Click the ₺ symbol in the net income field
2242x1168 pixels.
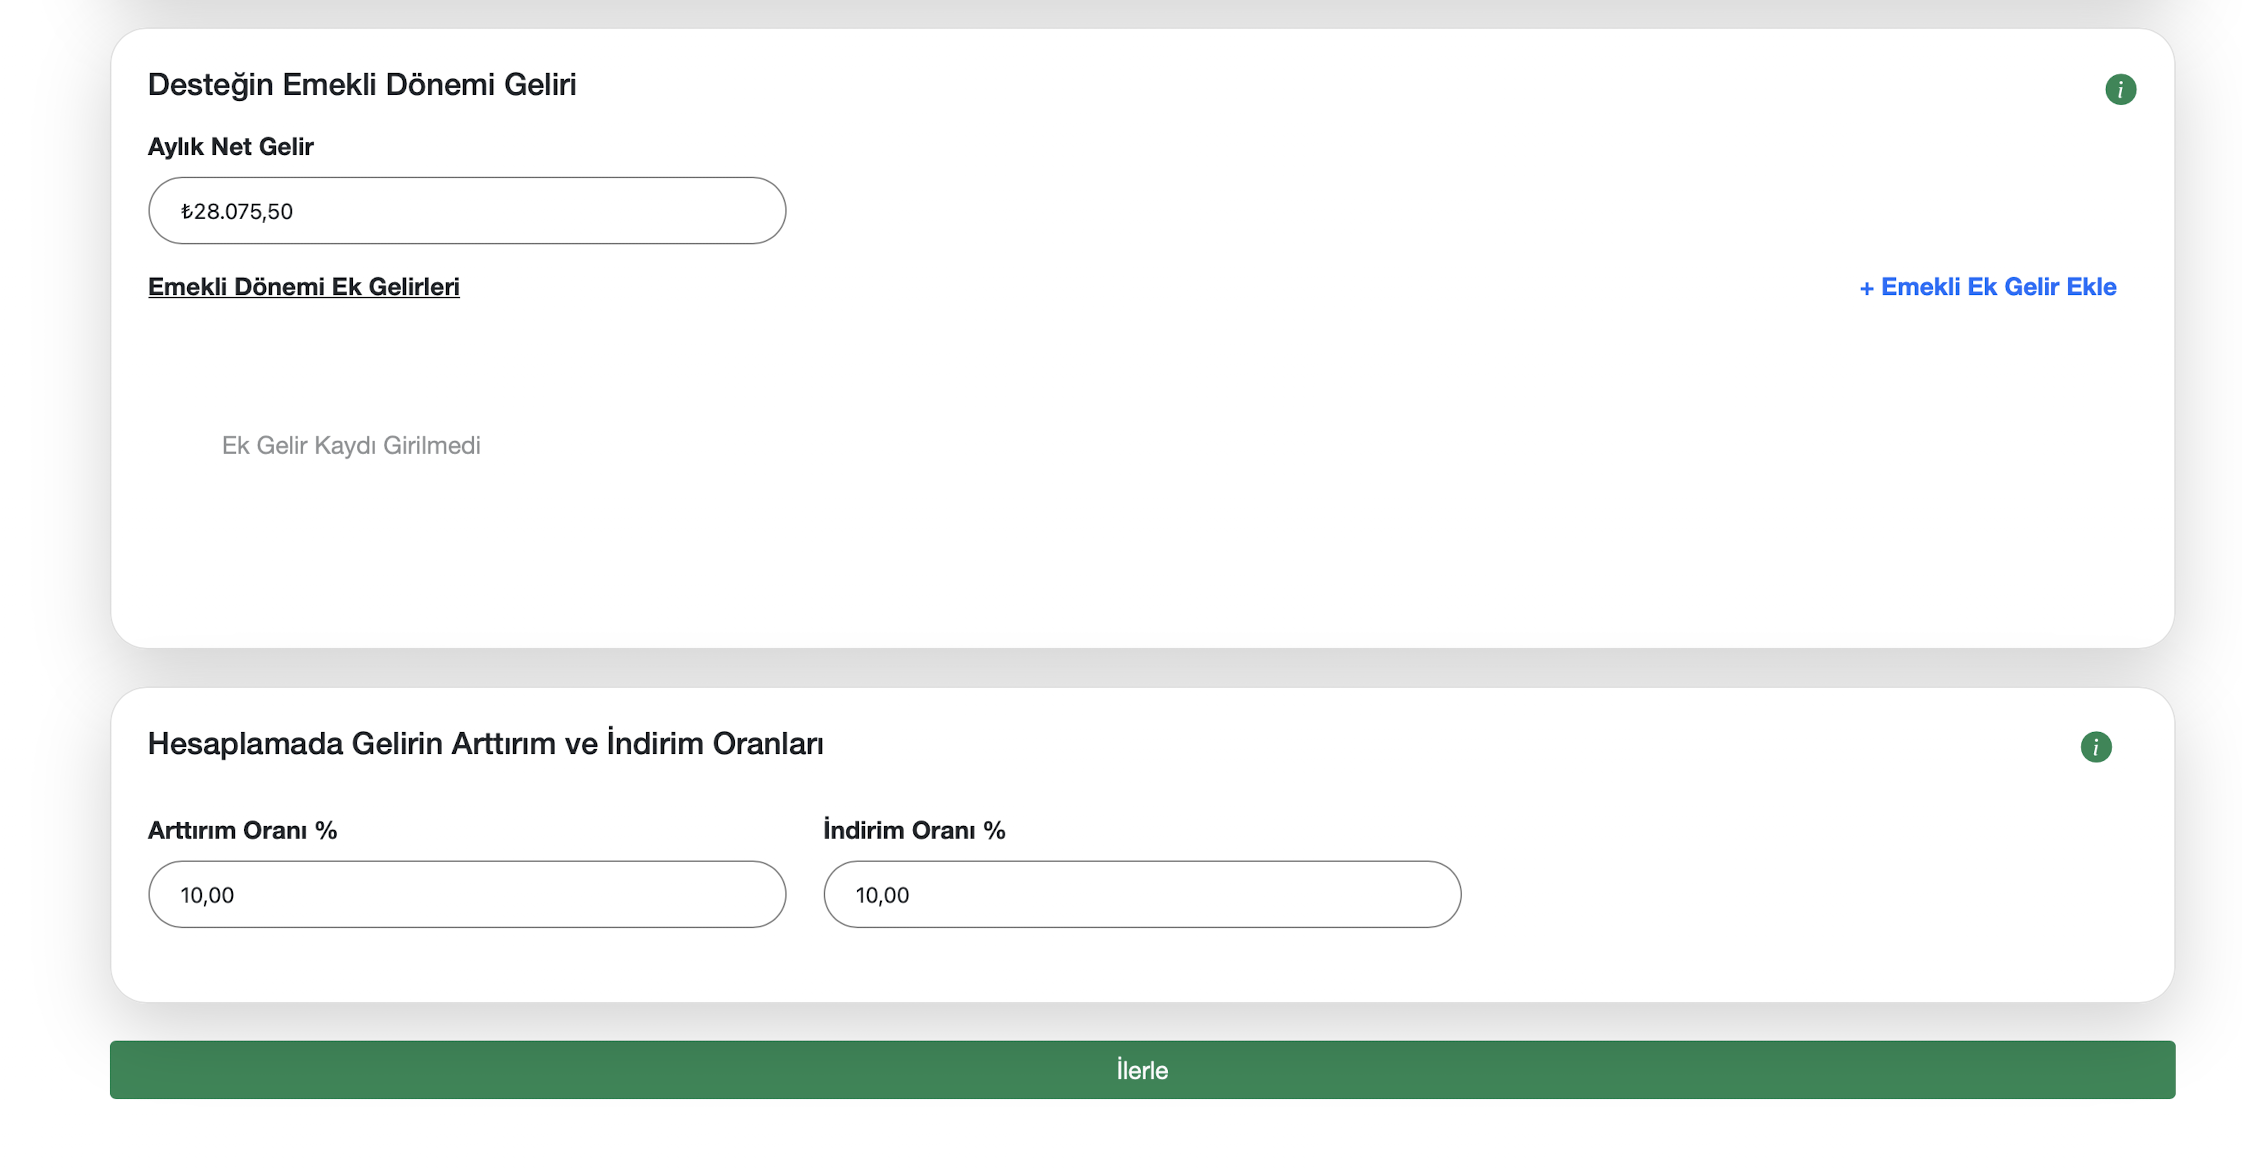186,212
